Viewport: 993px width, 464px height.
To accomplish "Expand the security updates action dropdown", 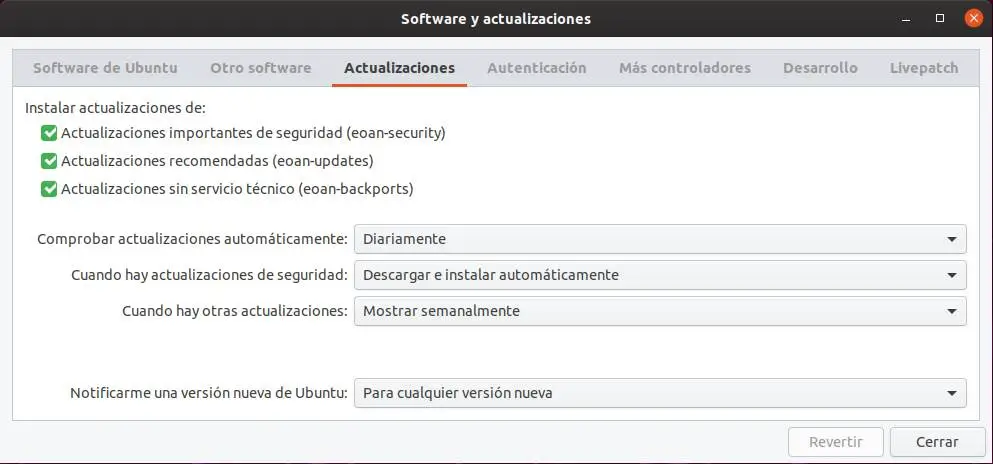I will click(660, 275).
